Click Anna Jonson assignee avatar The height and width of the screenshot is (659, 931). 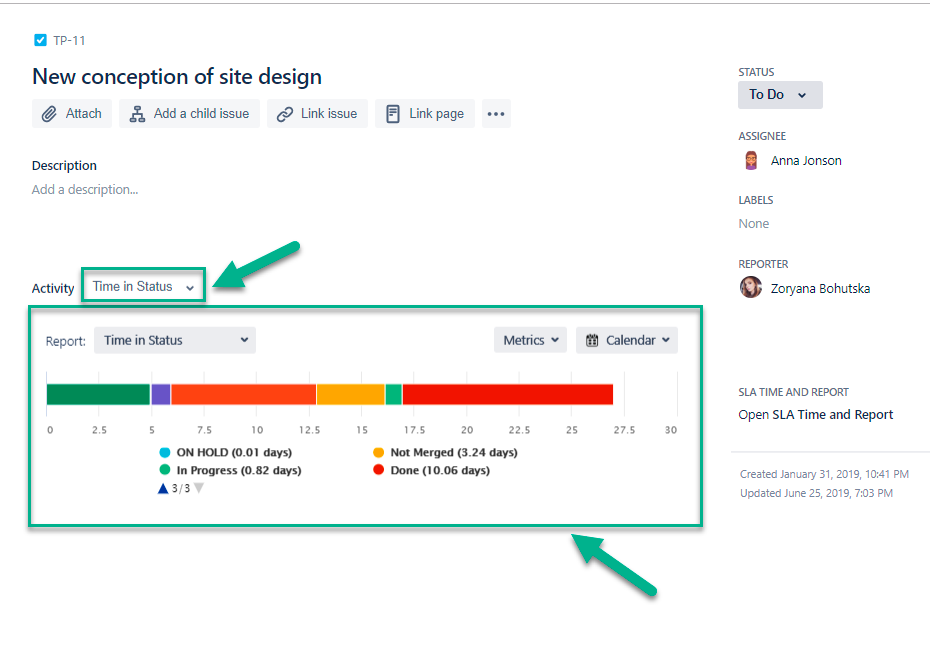[751, 160]
